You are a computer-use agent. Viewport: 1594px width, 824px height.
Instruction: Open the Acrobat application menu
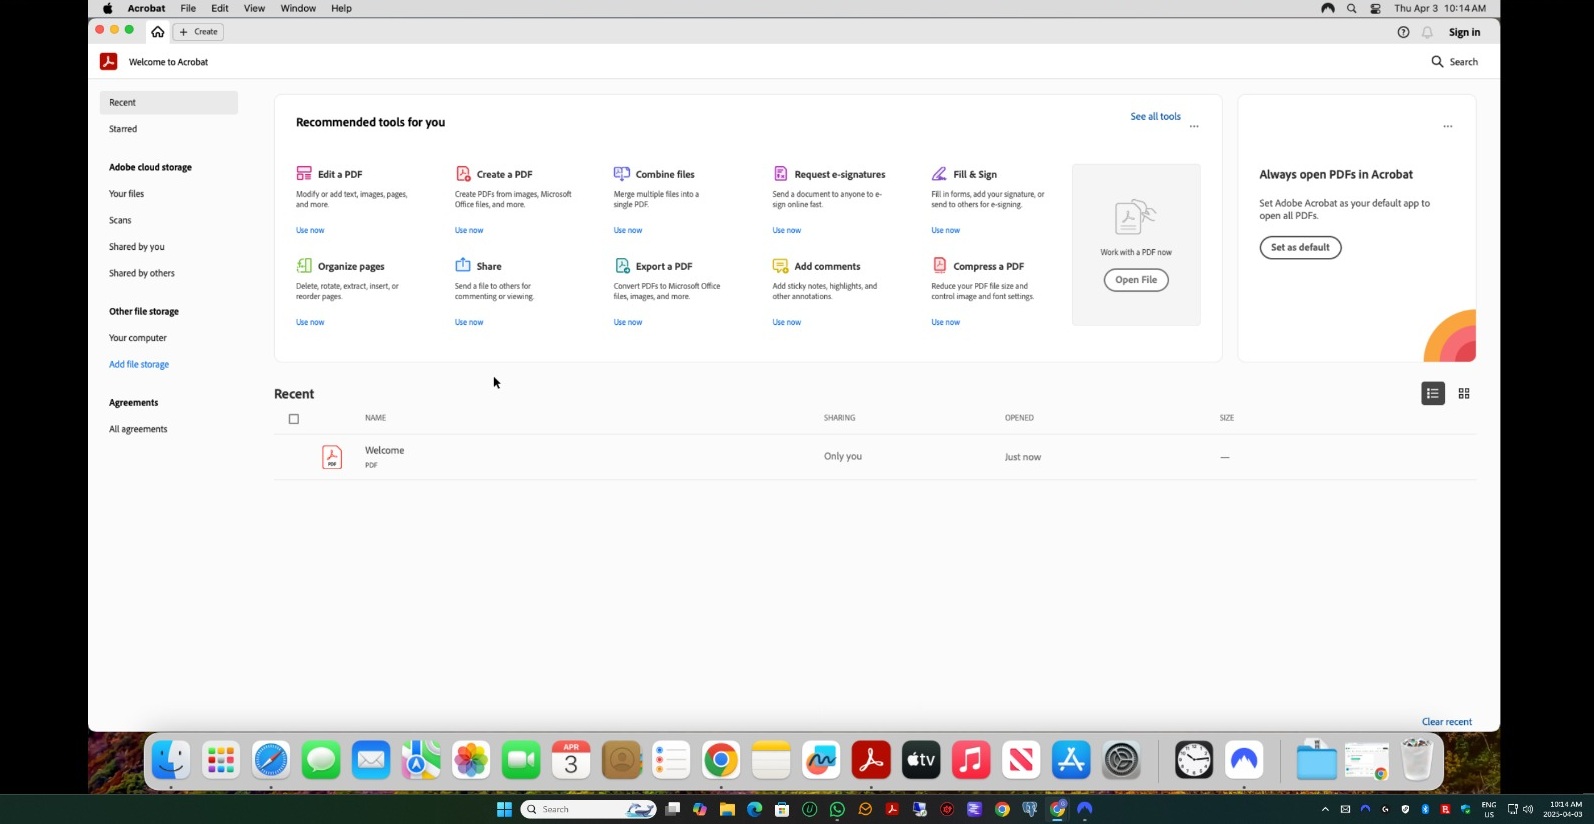[x=146, y=8]
